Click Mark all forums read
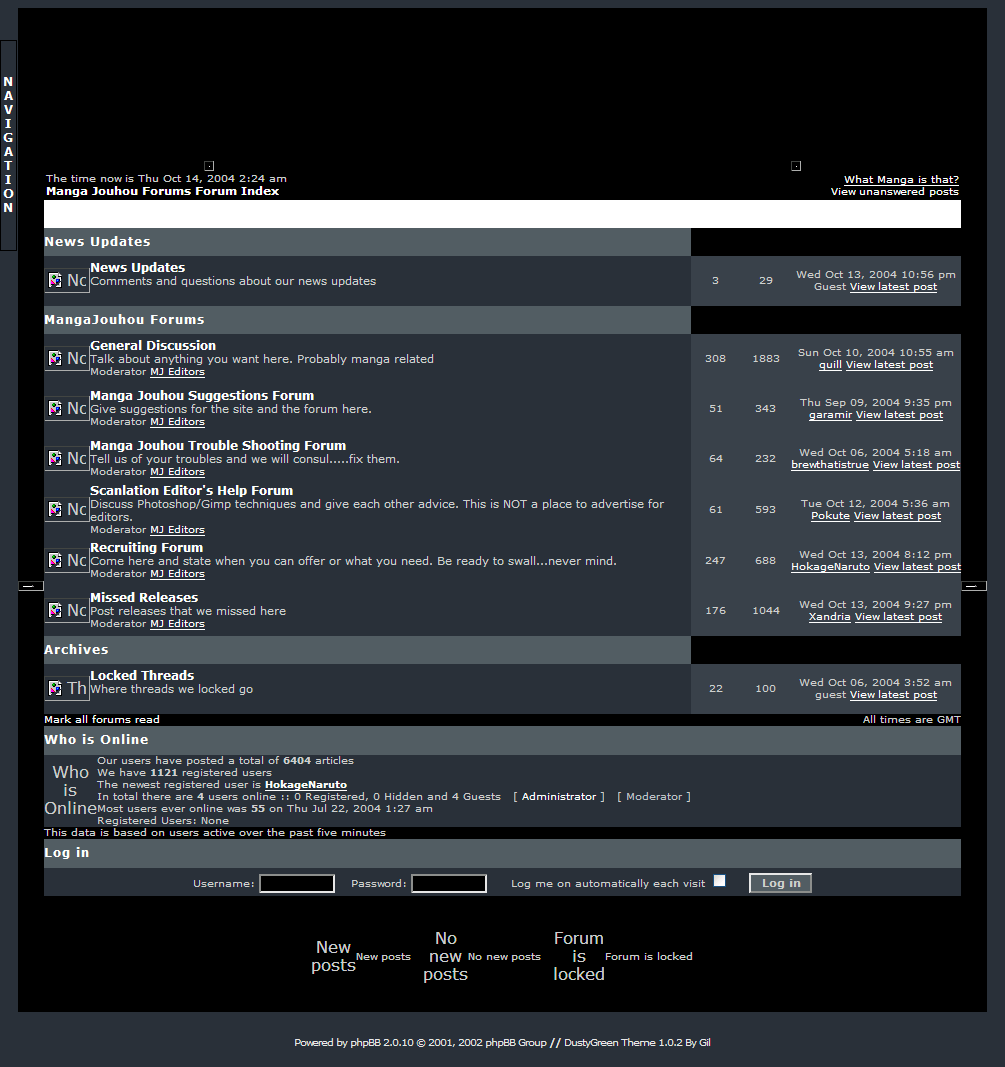This screenshot has width=1005, height=1067. 102,719
